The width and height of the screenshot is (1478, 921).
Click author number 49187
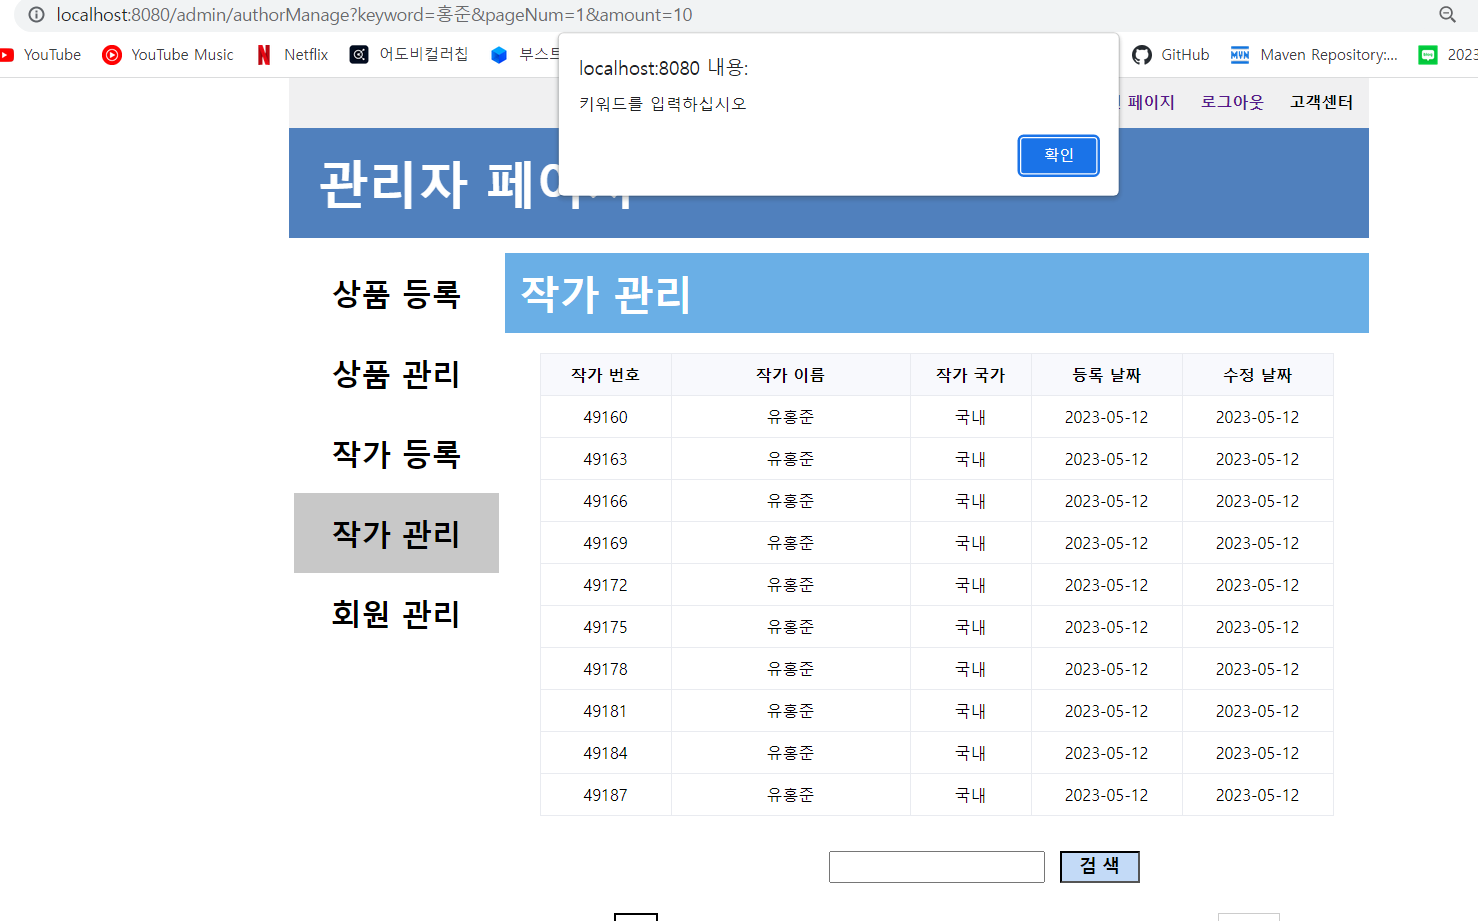[606, 795]
